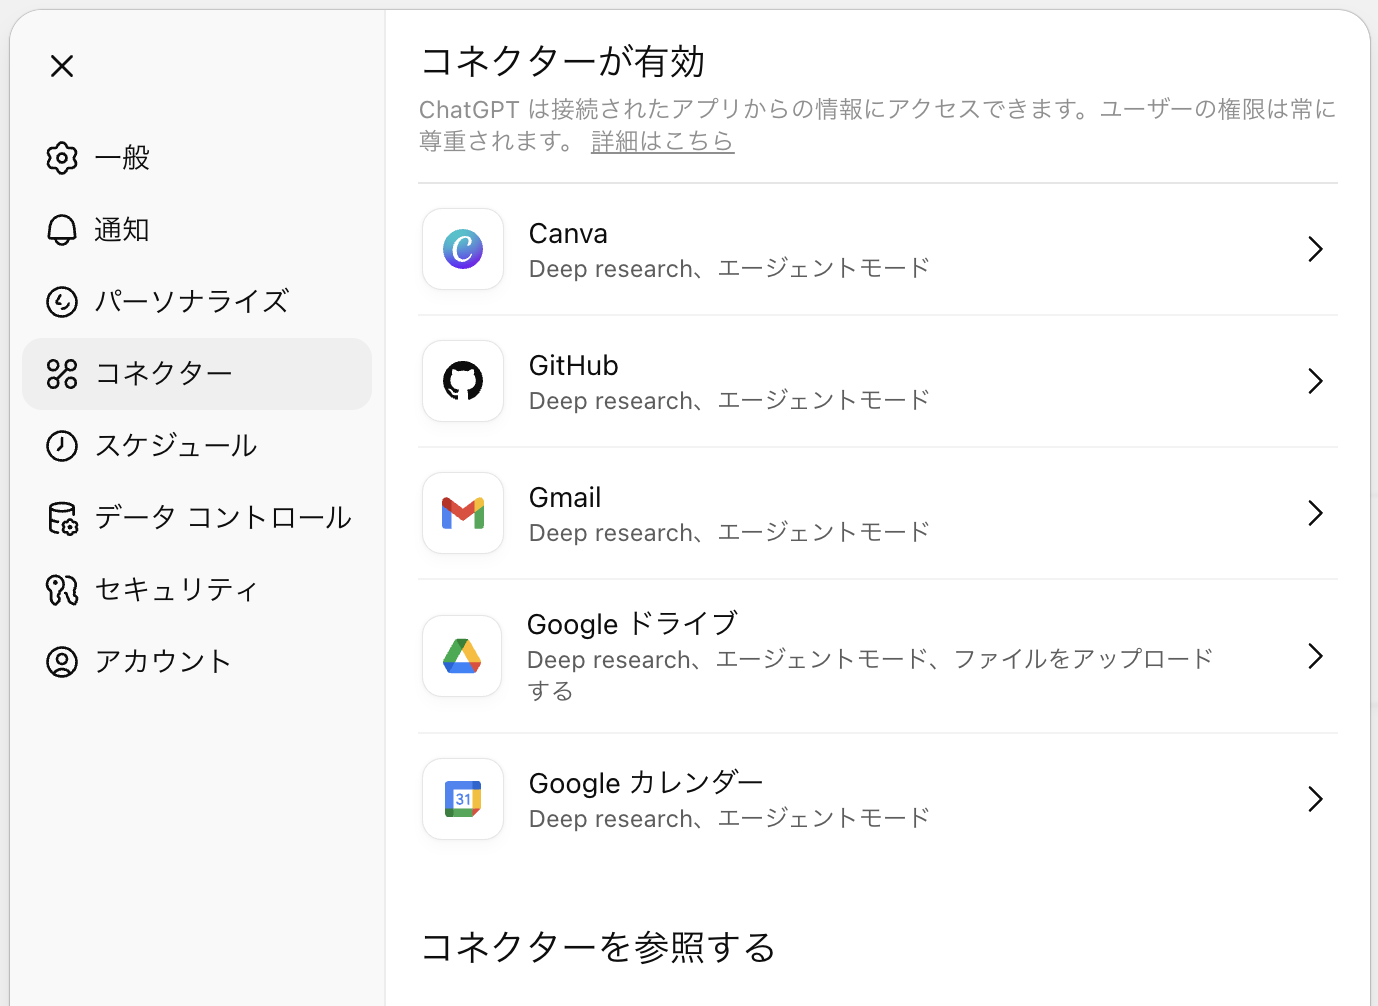Screen dimensions: 1378x1006
Task: Click the GitHub octocat icon
Action: click(x=463, y=381)
